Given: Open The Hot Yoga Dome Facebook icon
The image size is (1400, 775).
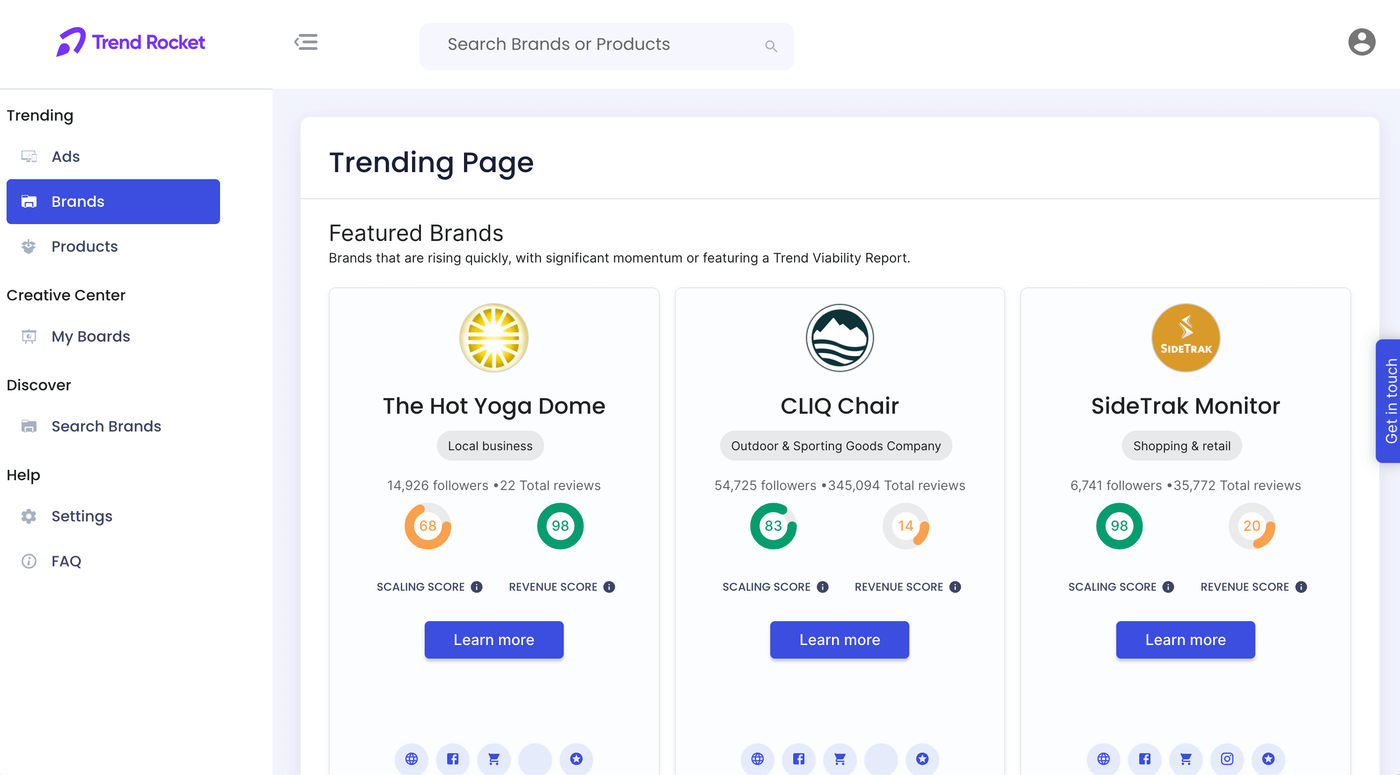Looking at the screenshot, I should tap(453, 759).
